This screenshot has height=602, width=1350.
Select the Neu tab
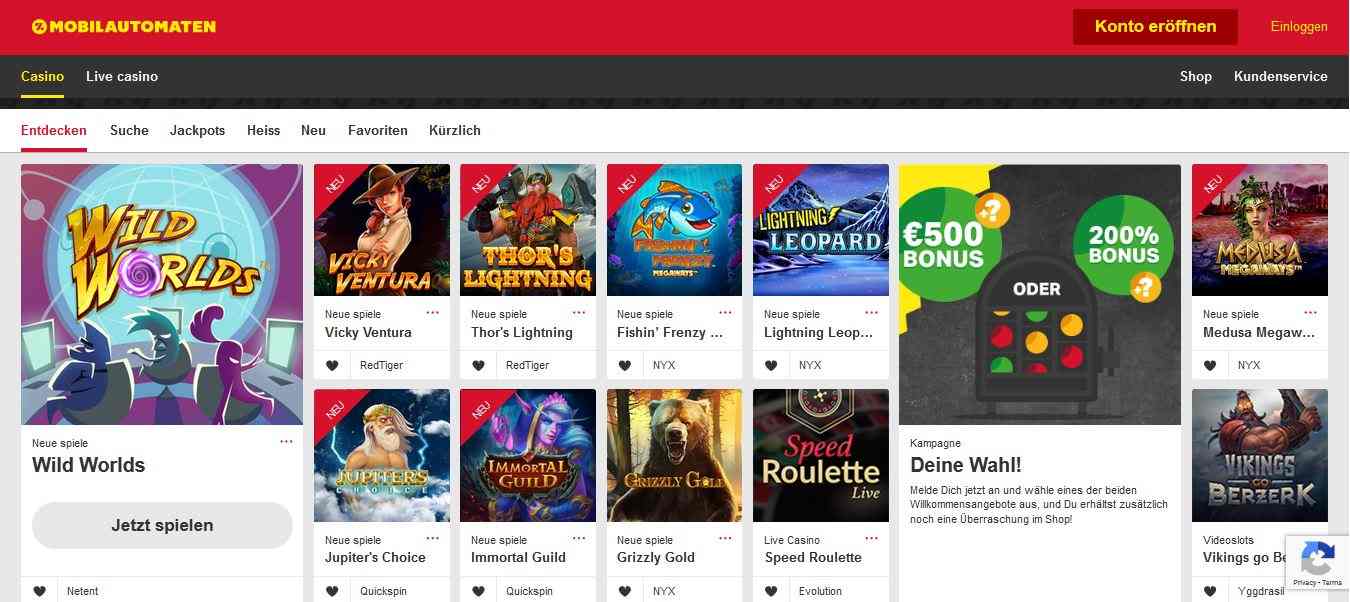(x=313, y=130)
